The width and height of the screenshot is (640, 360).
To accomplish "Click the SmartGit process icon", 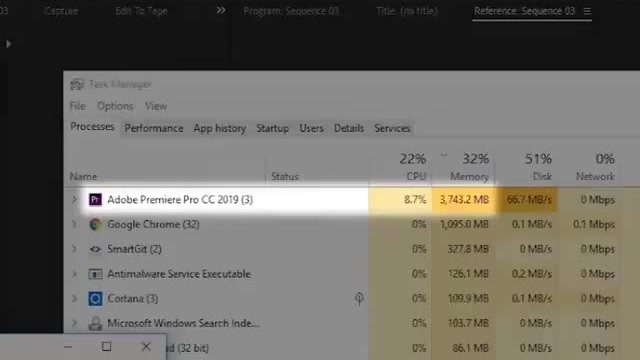I will 95,249.
